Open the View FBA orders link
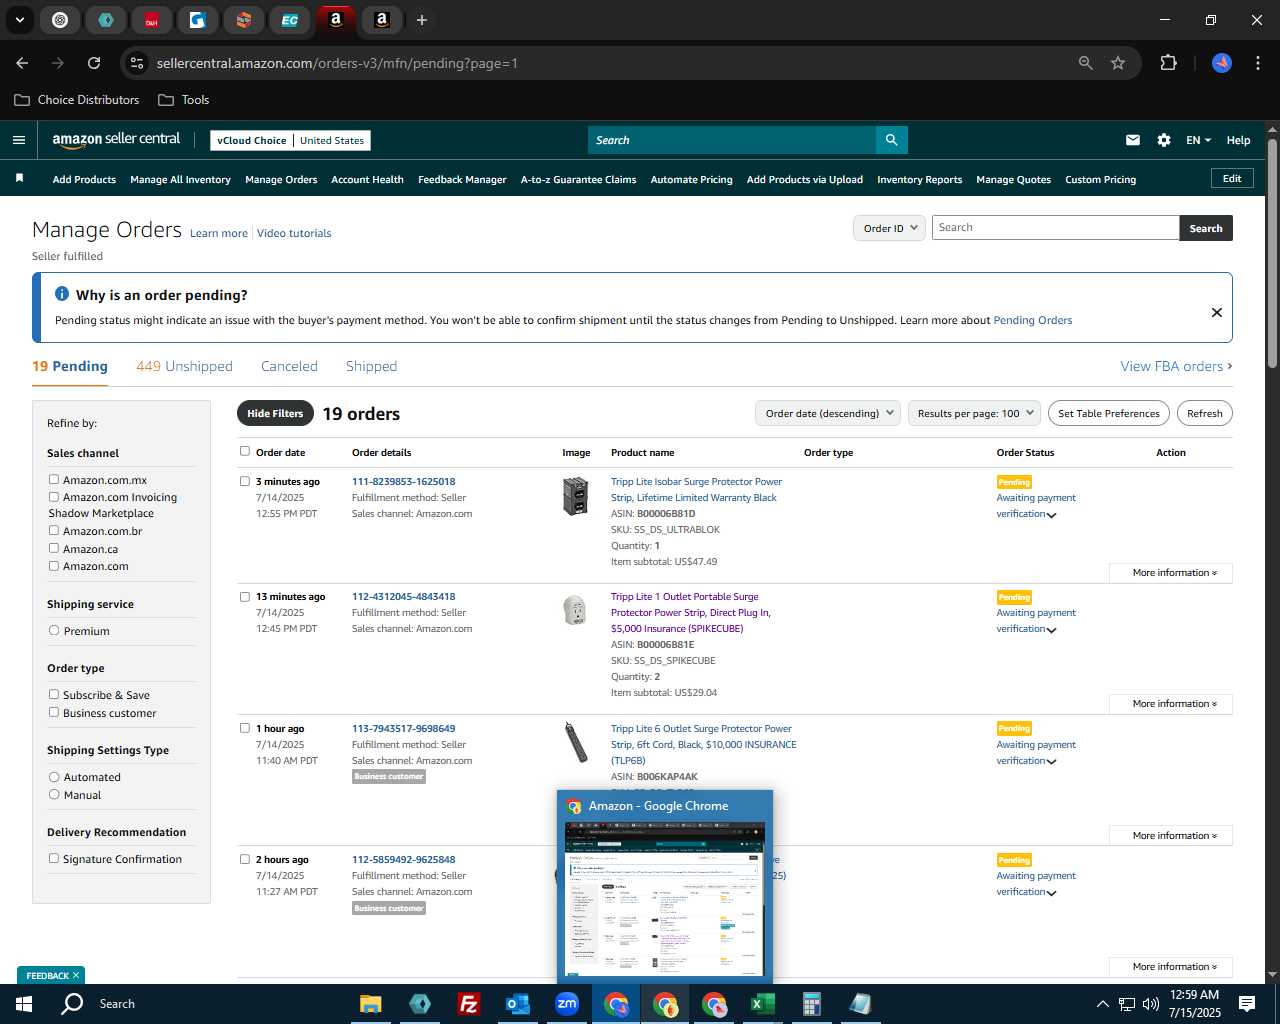 [1176, 366]
